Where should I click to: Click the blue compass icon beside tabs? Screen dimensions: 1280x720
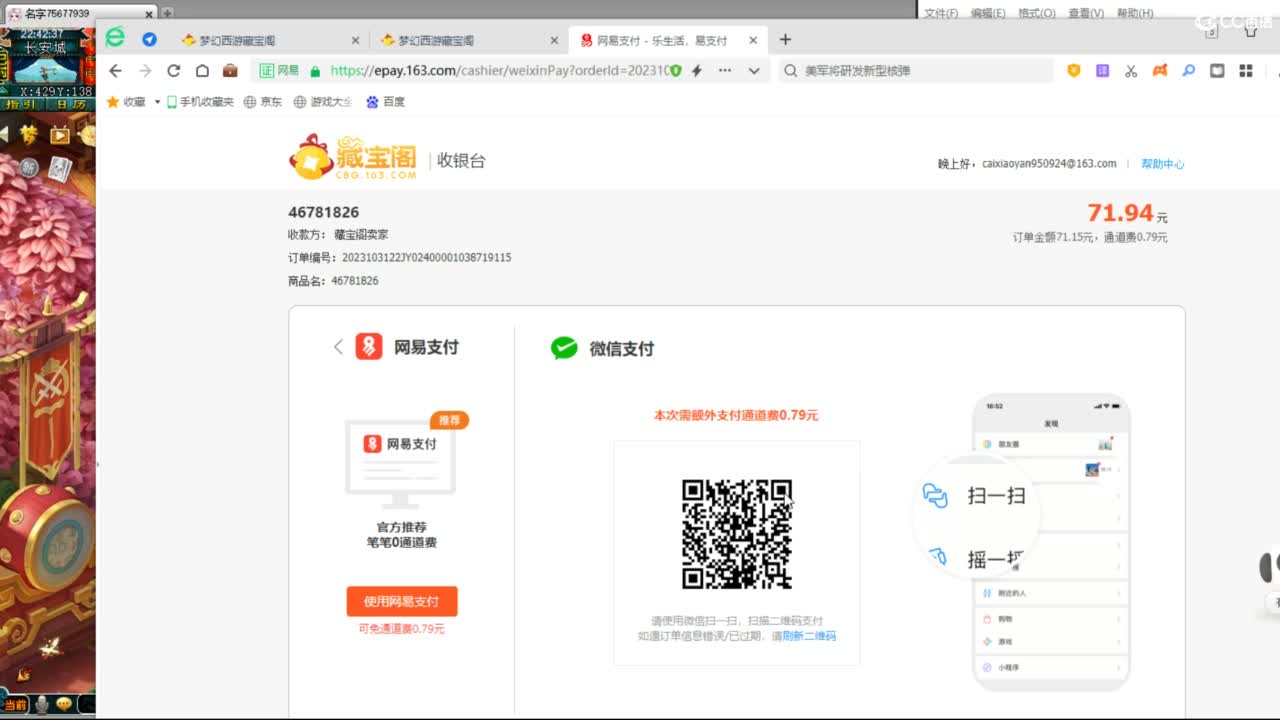[150, 40]
